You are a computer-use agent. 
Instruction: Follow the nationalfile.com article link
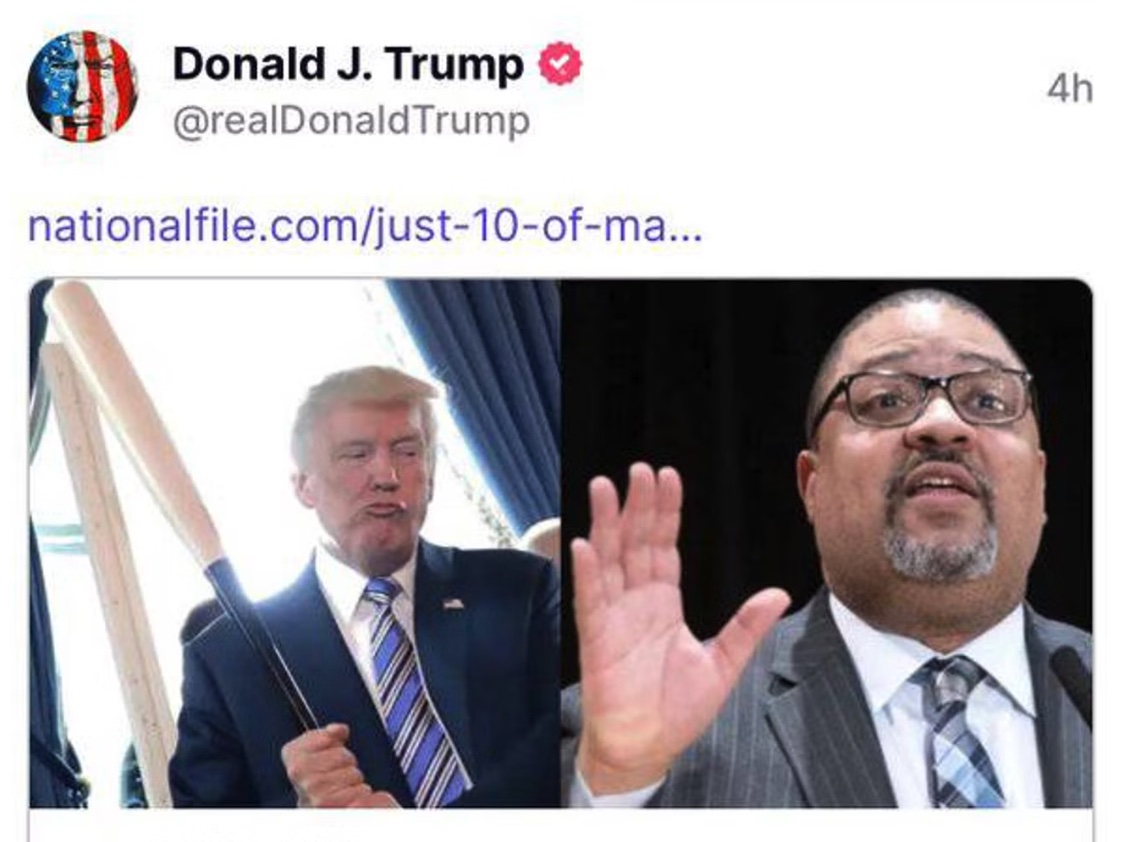(x=364, y=225)
